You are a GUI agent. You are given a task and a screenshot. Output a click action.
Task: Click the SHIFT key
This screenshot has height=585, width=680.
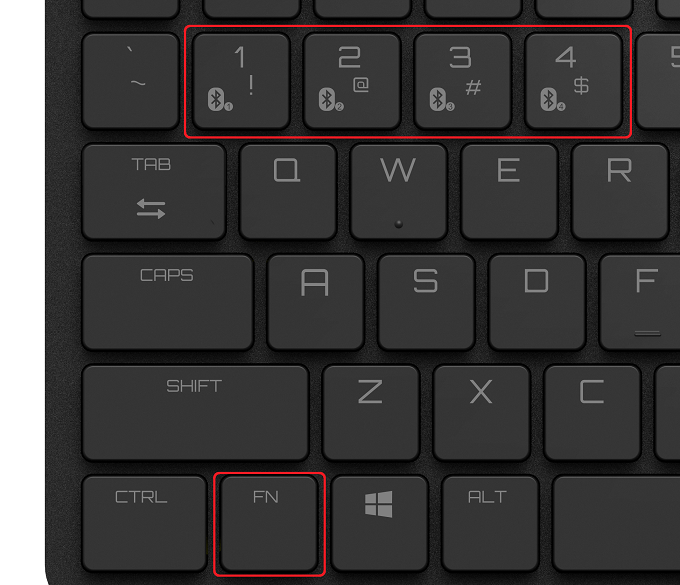tap(195, 413)
